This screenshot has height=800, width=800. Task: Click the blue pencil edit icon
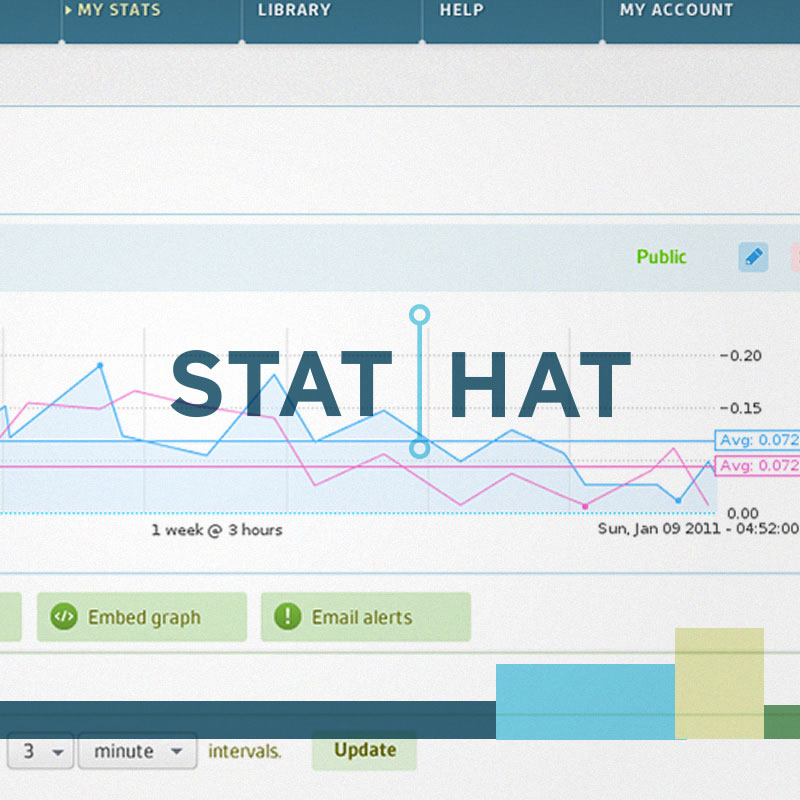click(x=753, y=257)
